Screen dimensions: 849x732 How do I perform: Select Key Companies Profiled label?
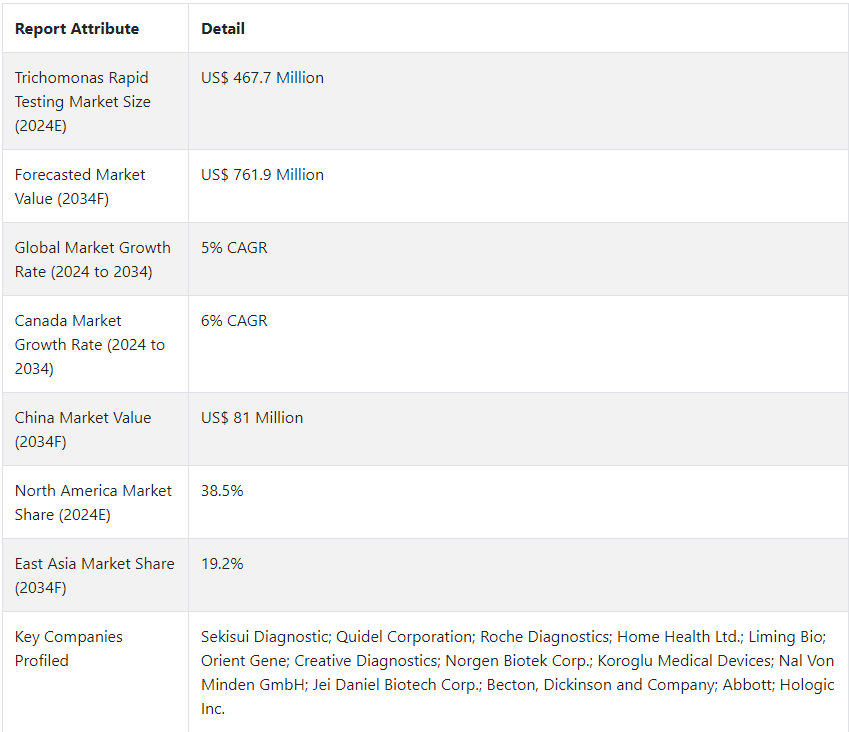pos(68,649)
